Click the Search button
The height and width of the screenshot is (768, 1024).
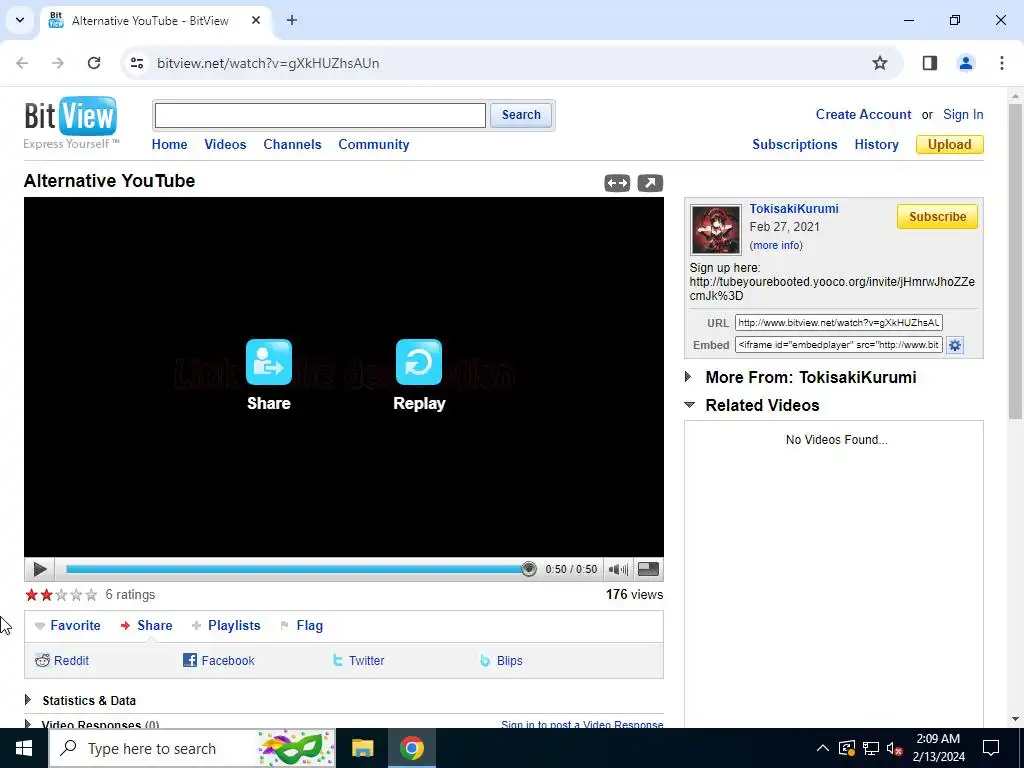point(520,115)
